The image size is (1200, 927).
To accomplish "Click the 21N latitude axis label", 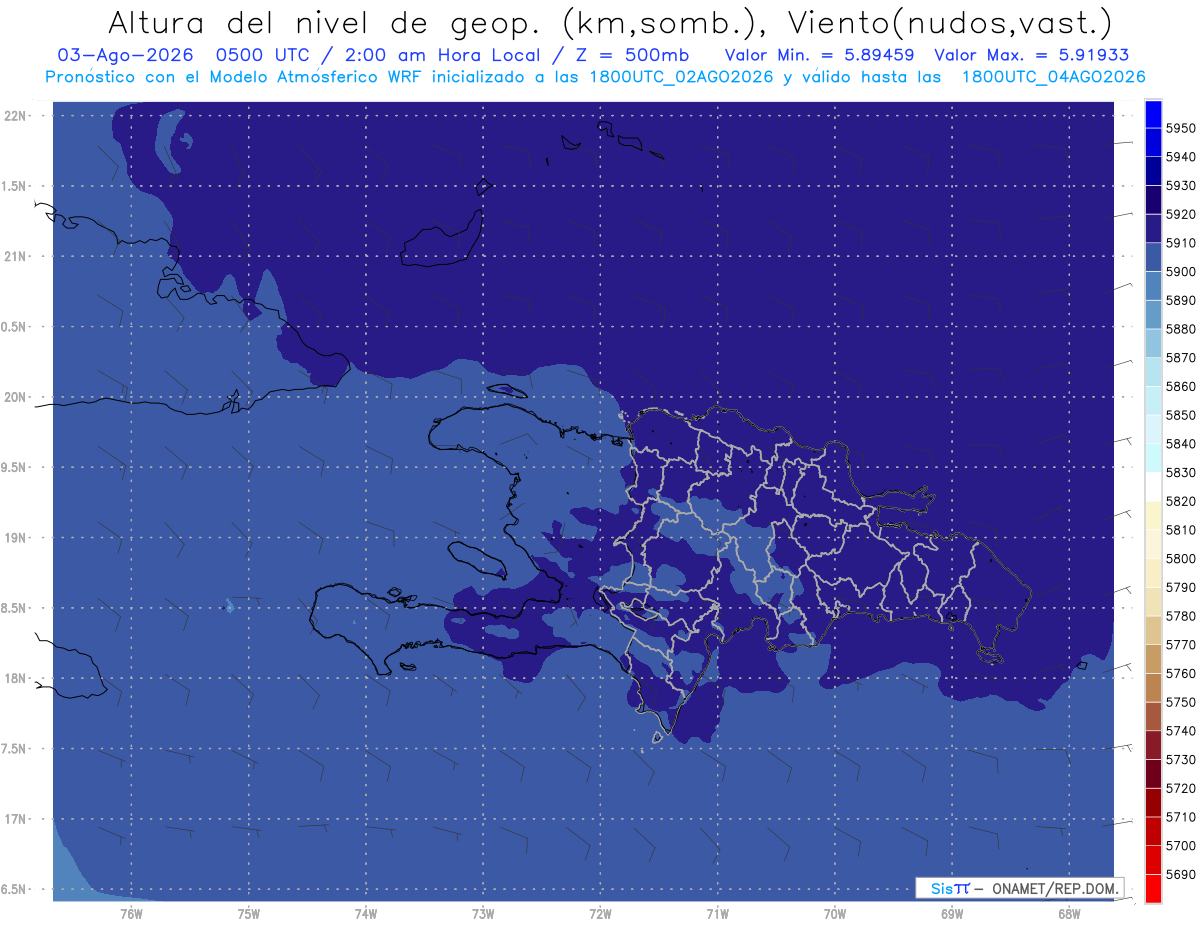I will (x=15, y=257).
